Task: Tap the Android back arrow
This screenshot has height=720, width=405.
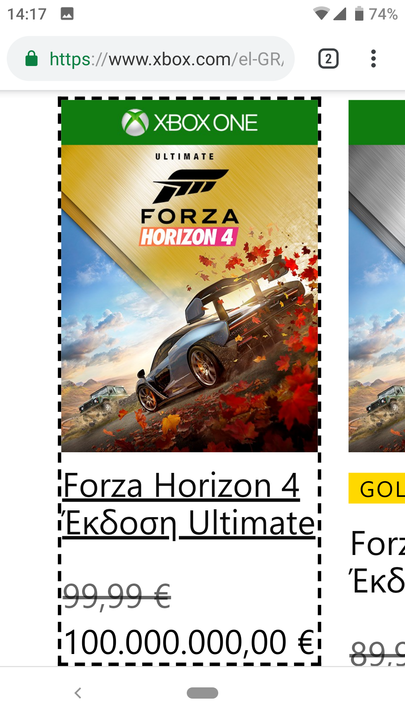Action: point(78,693)
